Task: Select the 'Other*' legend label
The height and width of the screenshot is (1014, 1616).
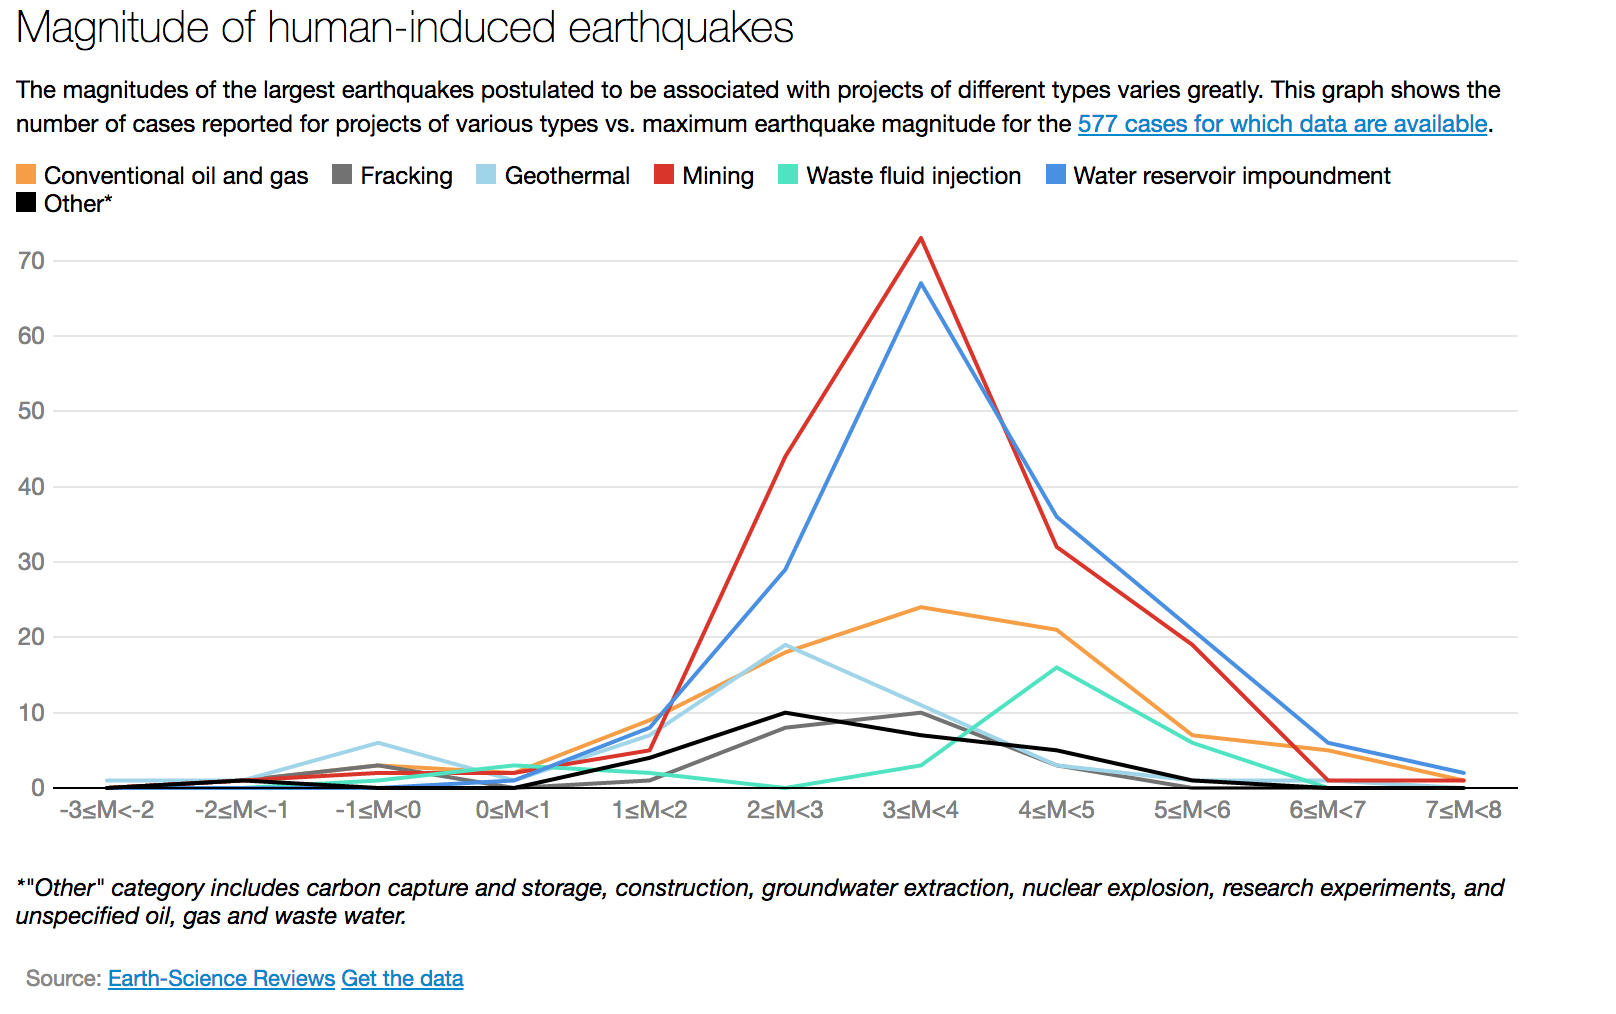Action: pyautogui.click(x=78, y=204)
